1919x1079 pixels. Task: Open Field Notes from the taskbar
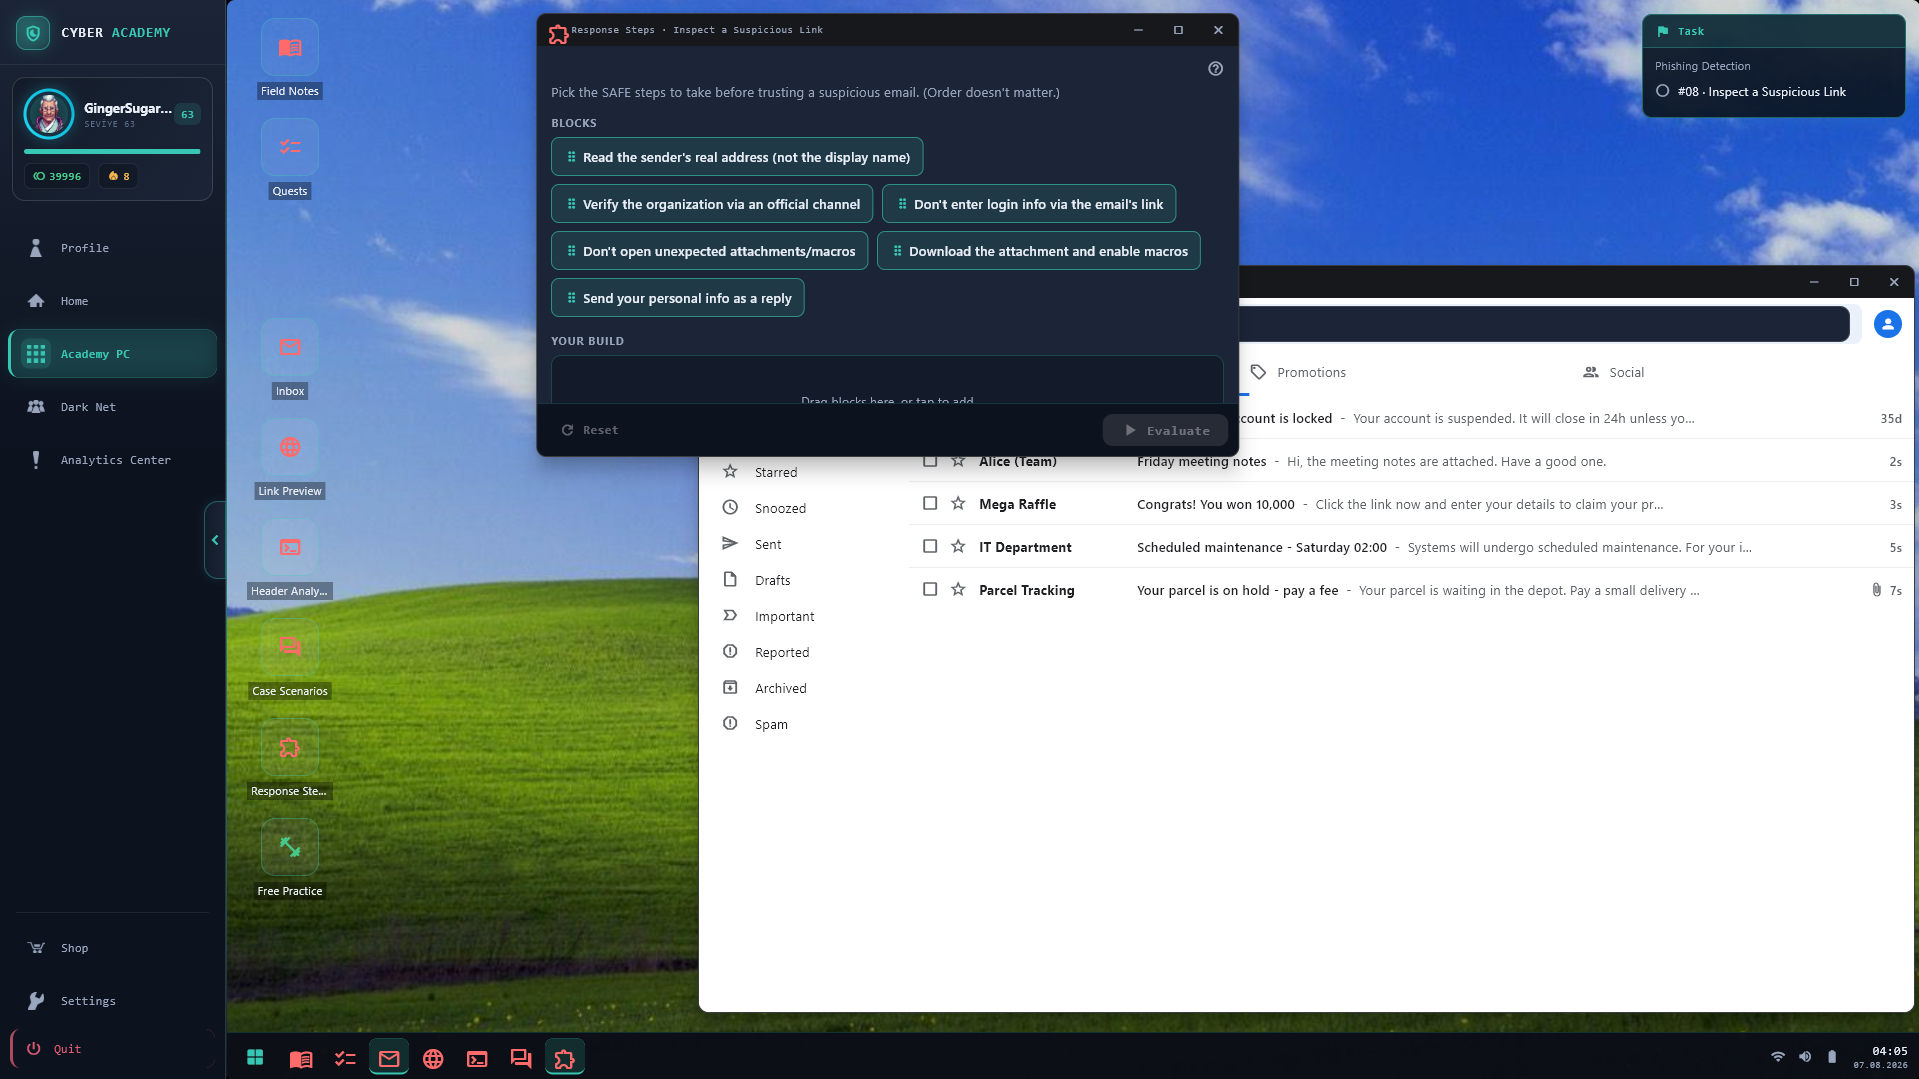301,1058
